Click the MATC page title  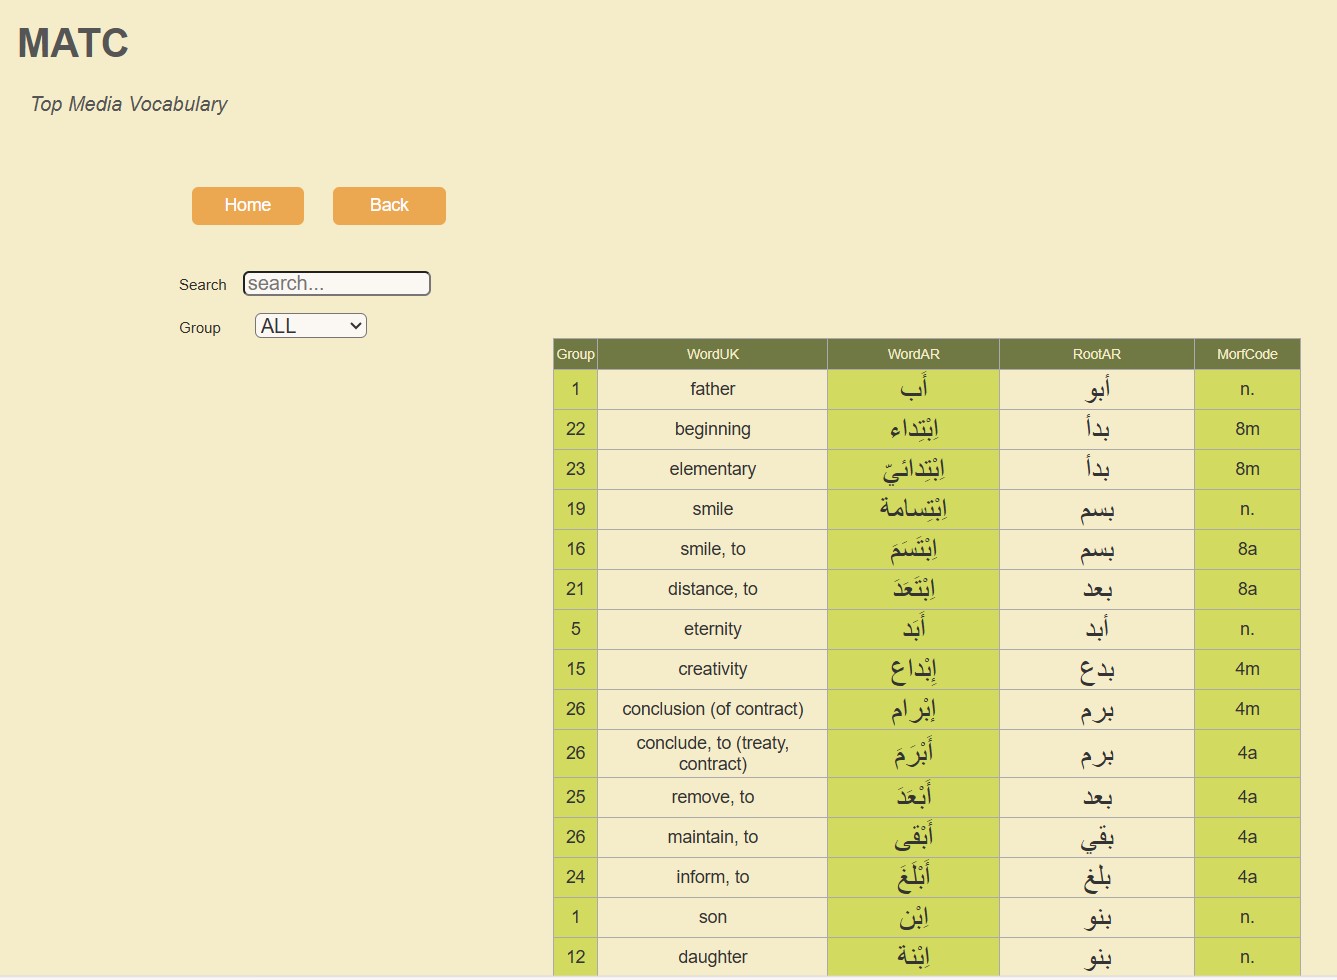tap(73, 43)
